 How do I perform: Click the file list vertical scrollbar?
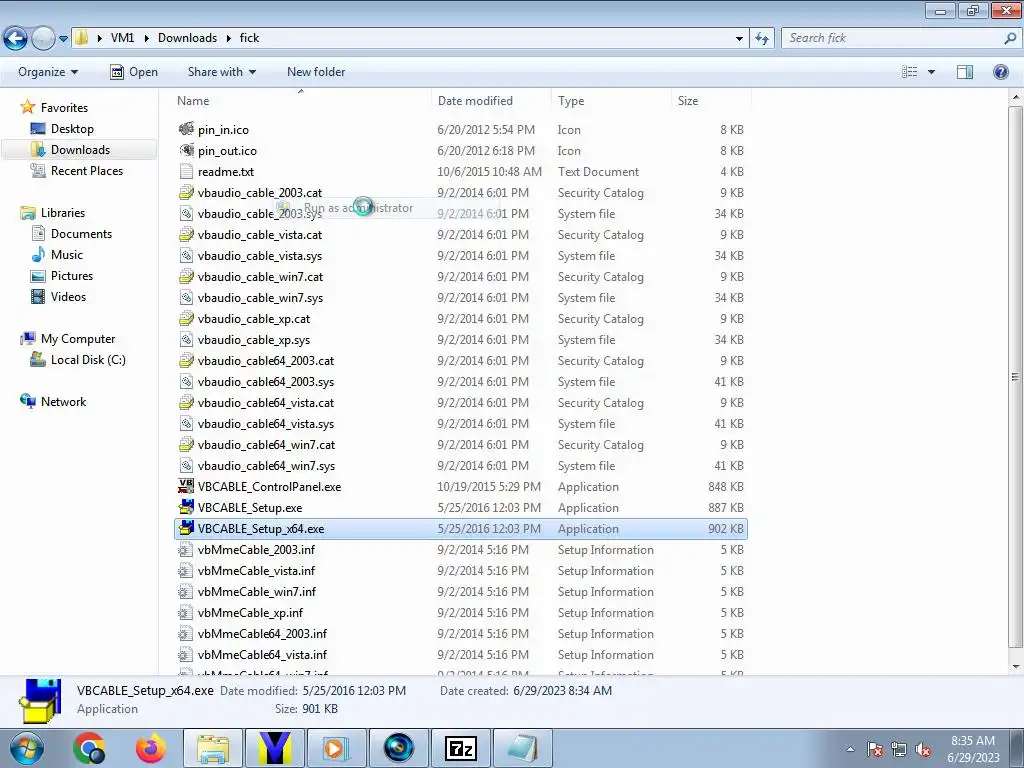tap(1016, 377)
